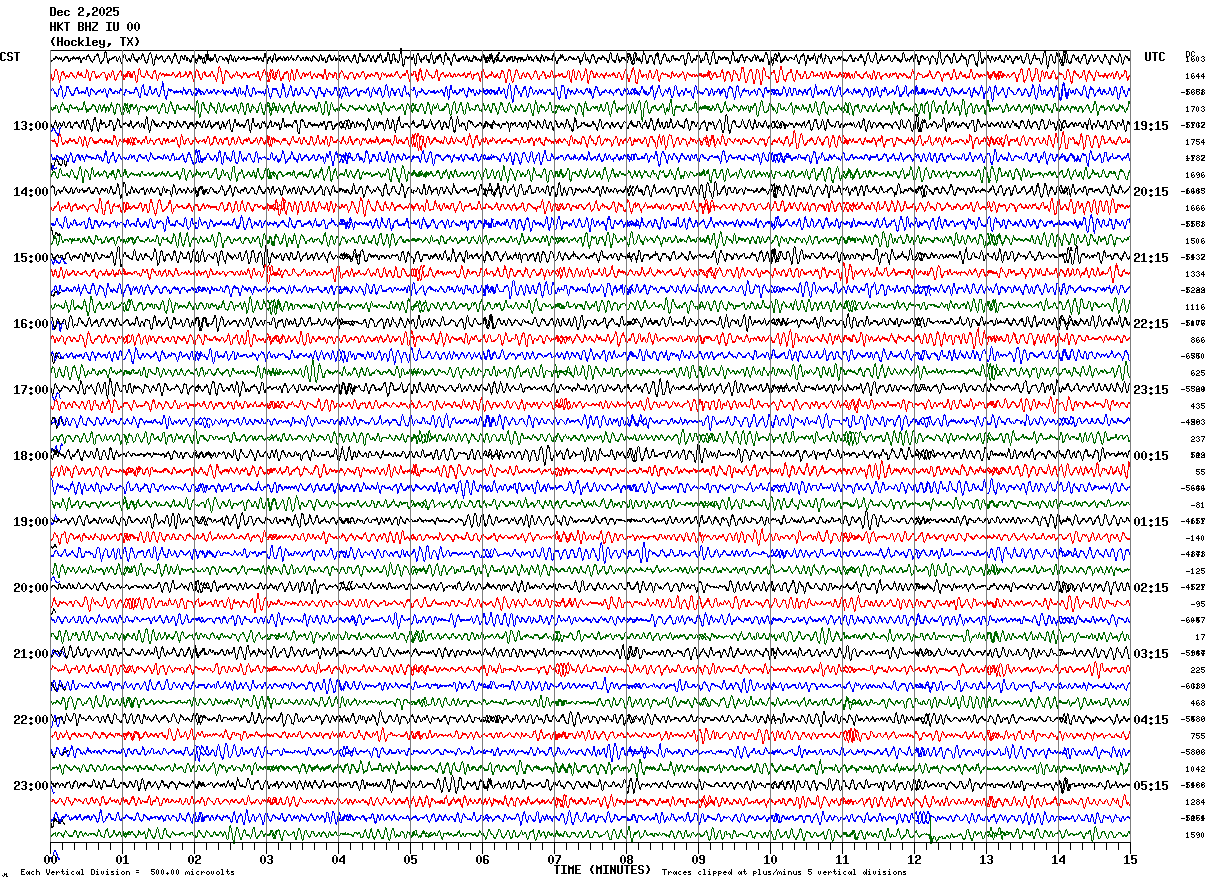The height and width of the screenshot is (886, 1210).
Task: Click the DC offset value 1334
Action: tap(1195, 274)
